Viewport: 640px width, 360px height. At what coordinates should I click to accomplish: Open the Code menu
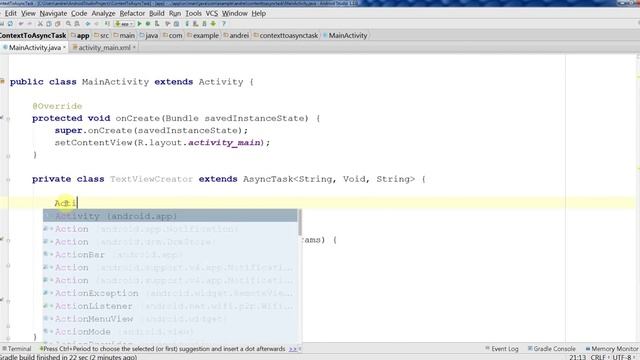pyautogui.click(x=79, y=13)
